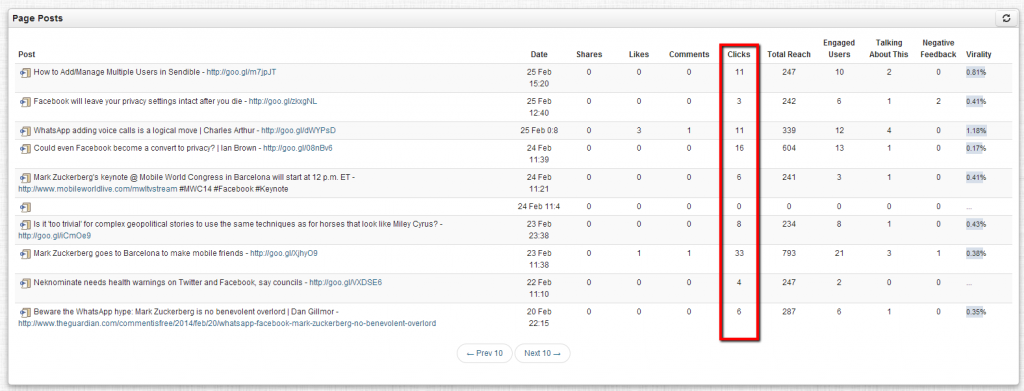Click the 1.18% virality value
The image size is (1024, 391).
[x=976, y=131]
